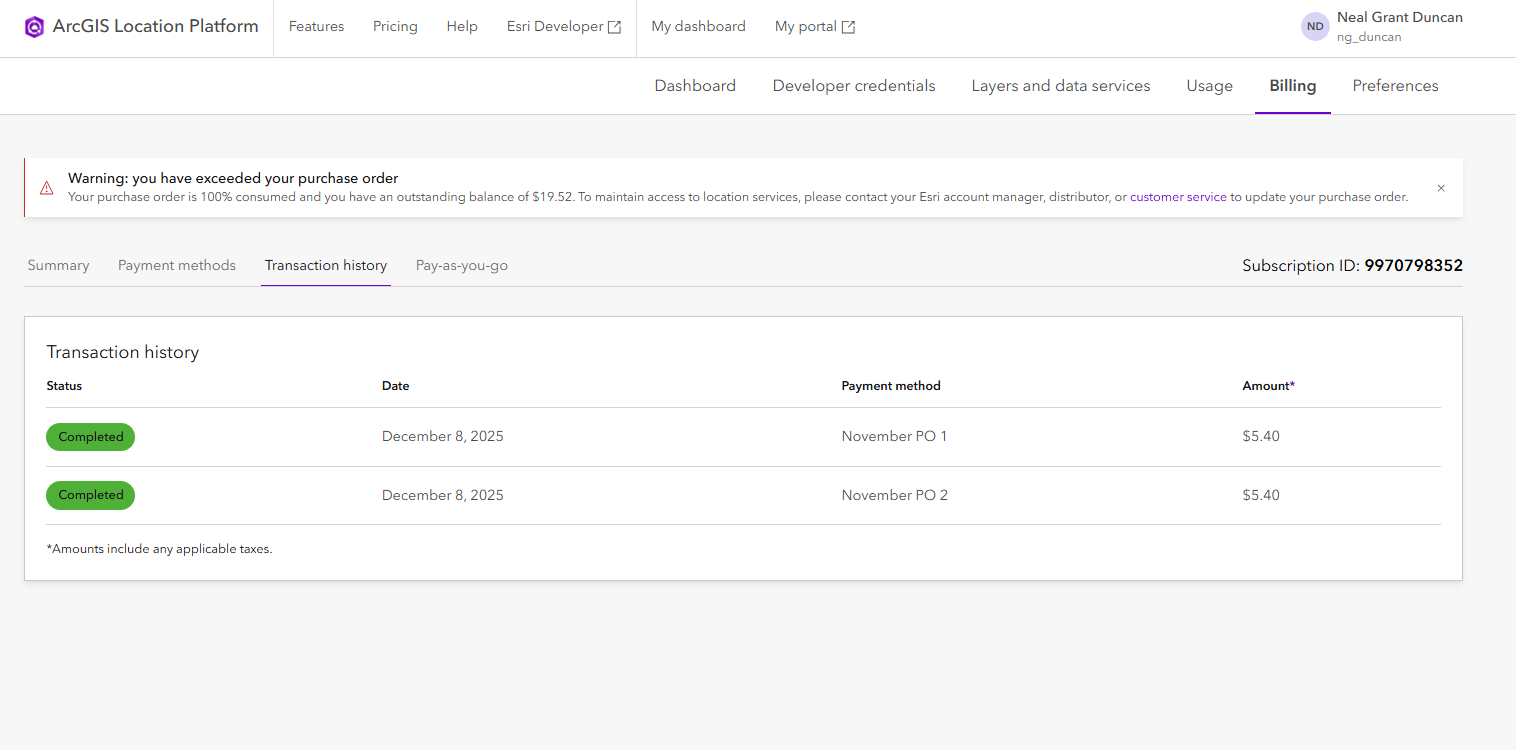Navigate to My dashboard

coord(698,27)
